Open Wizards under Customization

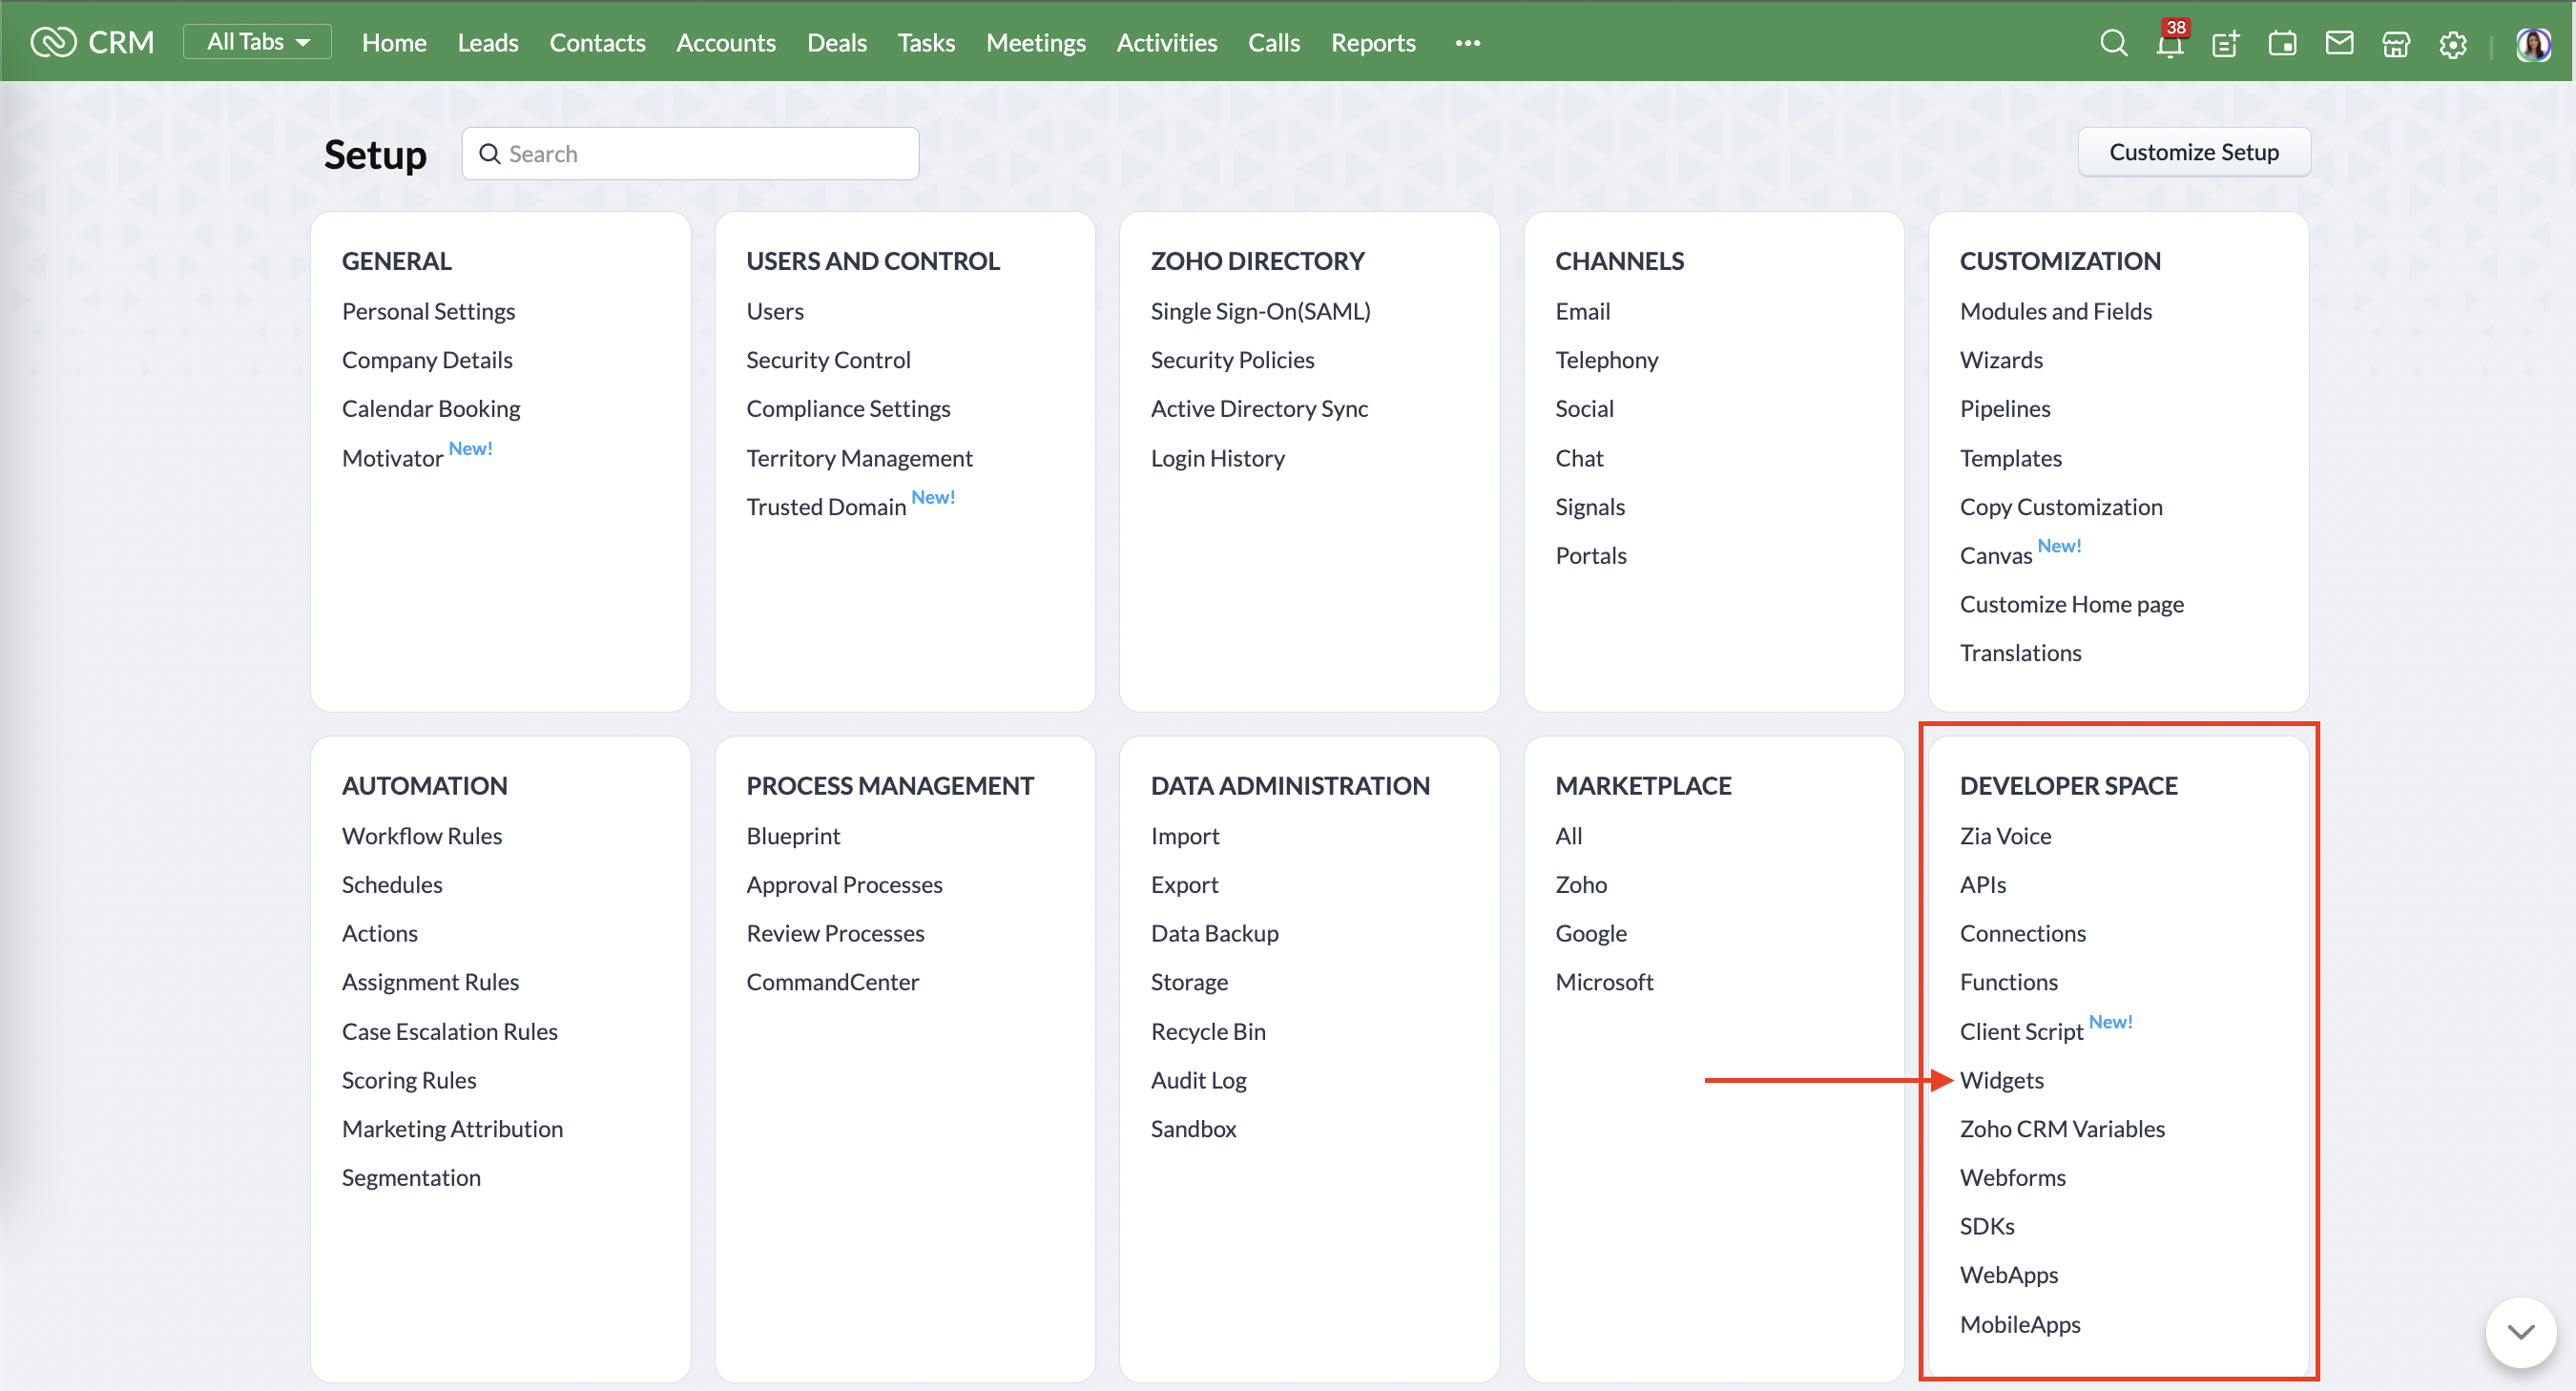pos(2001,360)
